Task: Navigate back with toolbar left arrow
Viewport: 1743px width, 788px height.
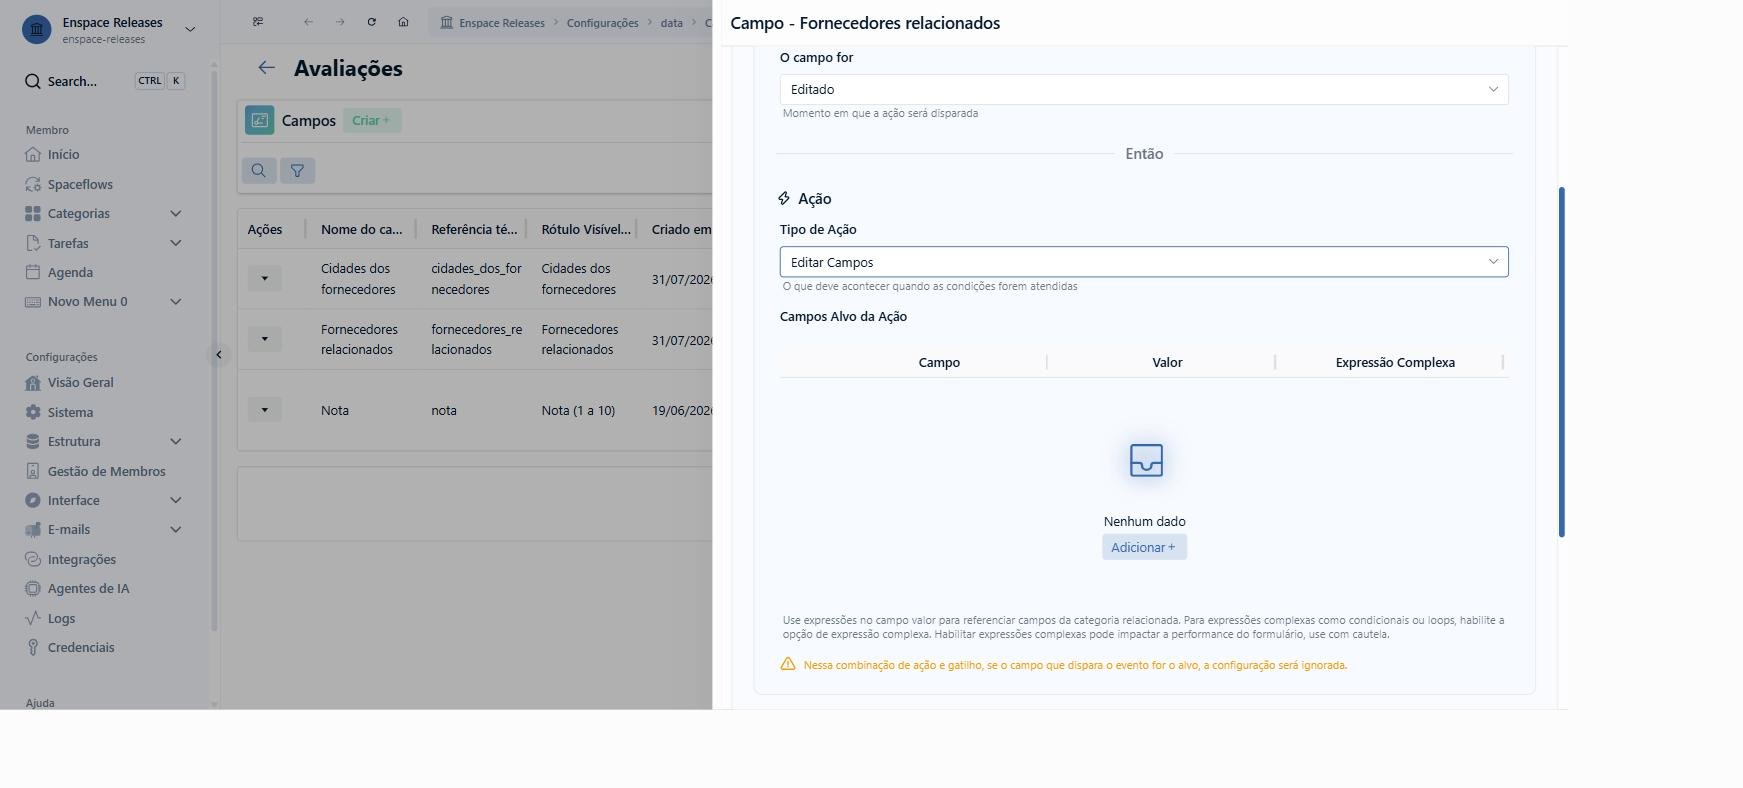Action: pos(308,22)
